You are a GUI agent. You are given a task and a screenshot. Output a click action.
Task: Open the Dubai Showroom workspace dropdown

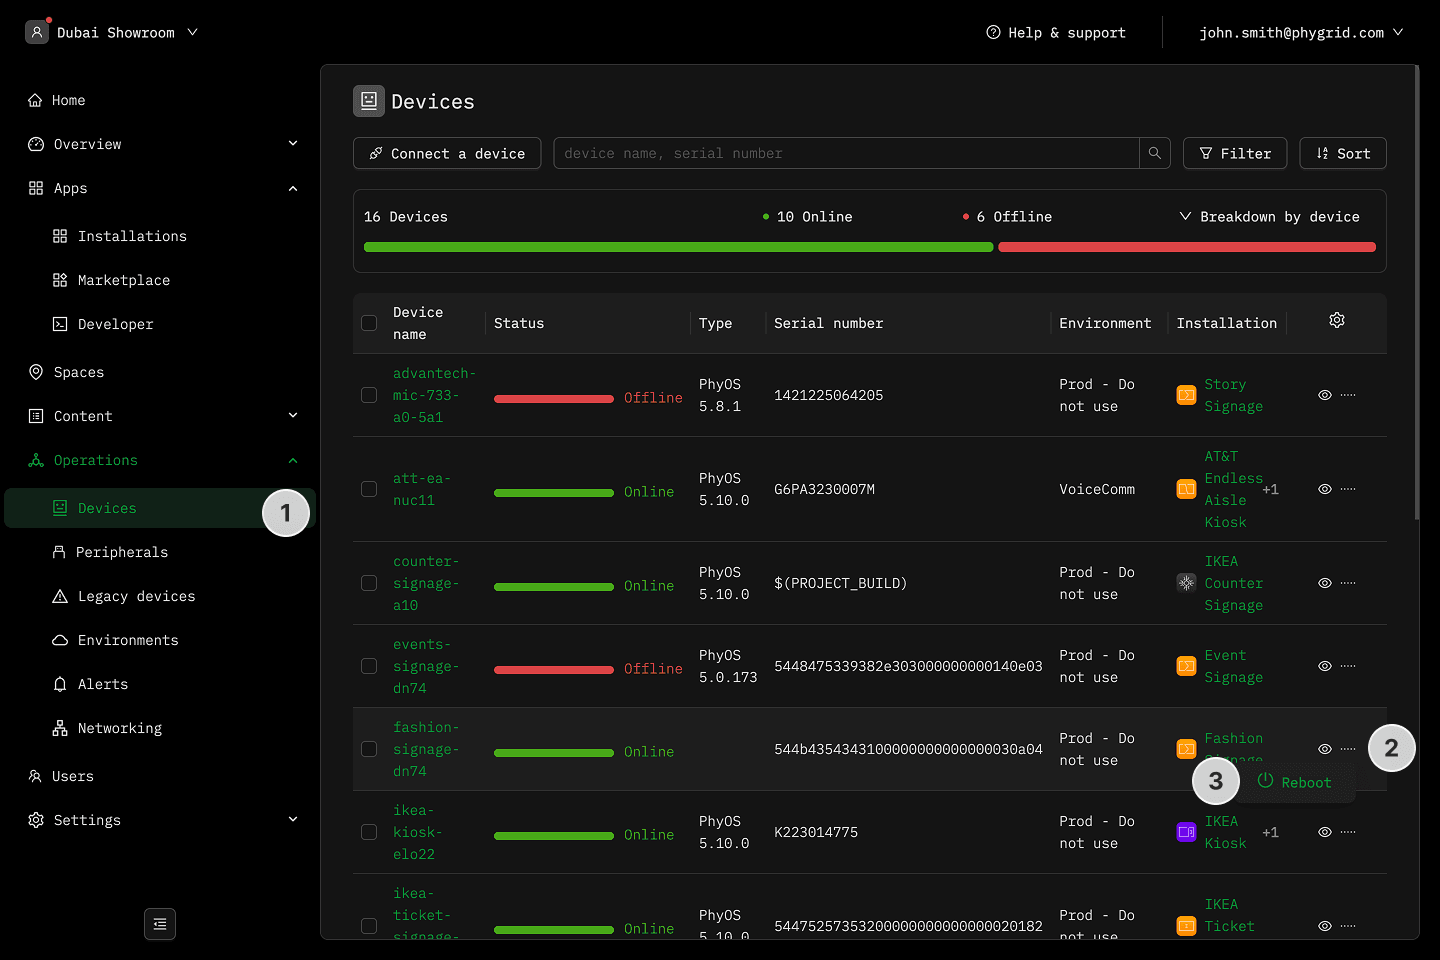pyautogui.click(x=112, y=32)
